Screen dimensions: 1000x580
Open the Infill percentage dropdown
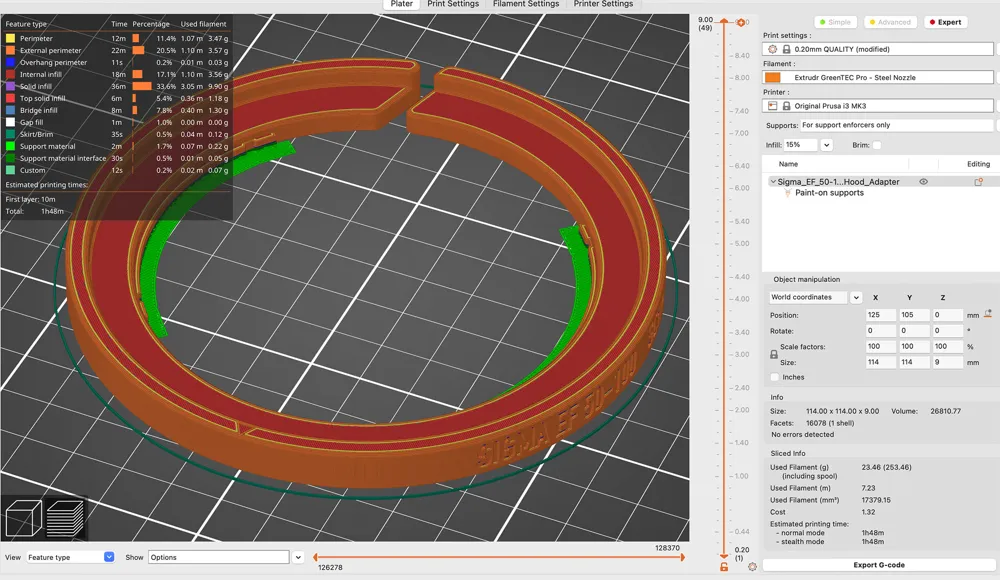(827, 145)
